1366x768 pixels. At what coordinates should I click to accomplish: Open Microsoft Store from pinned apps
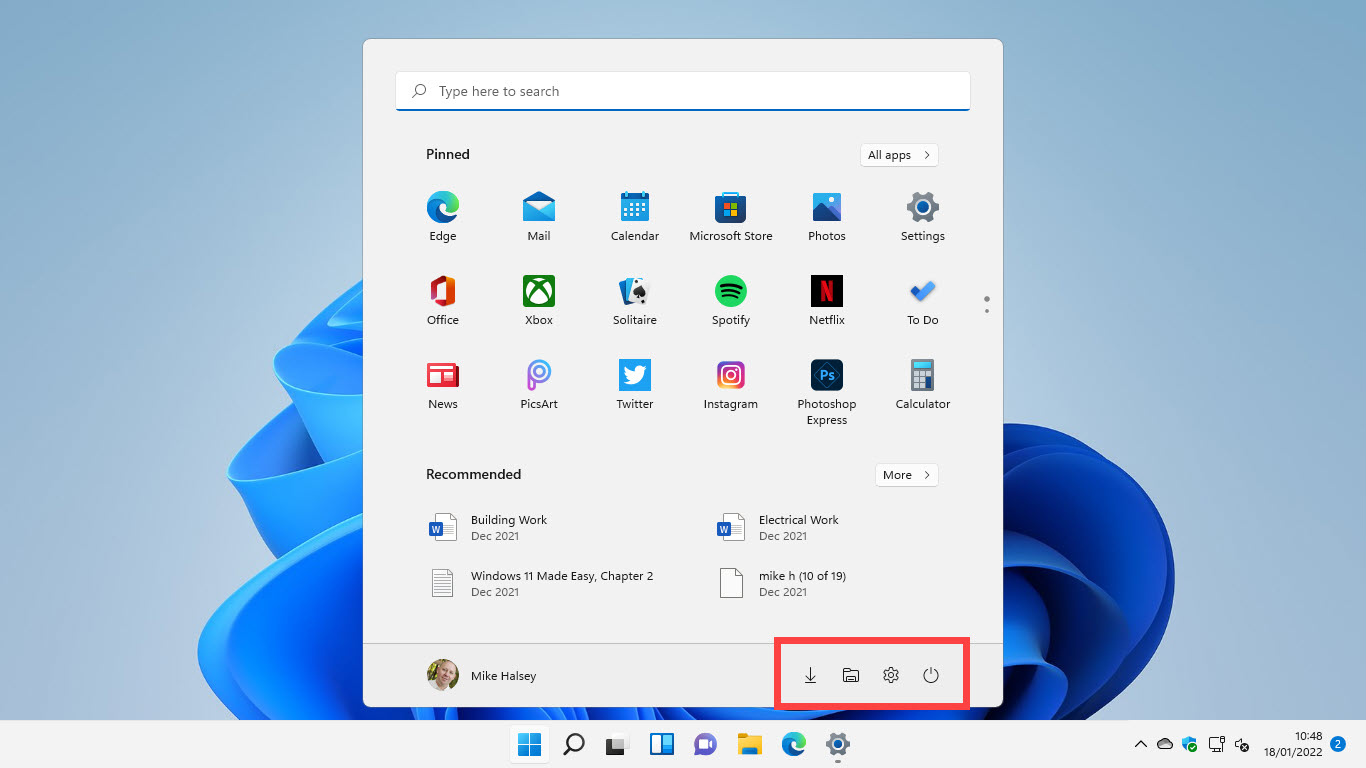731,217
